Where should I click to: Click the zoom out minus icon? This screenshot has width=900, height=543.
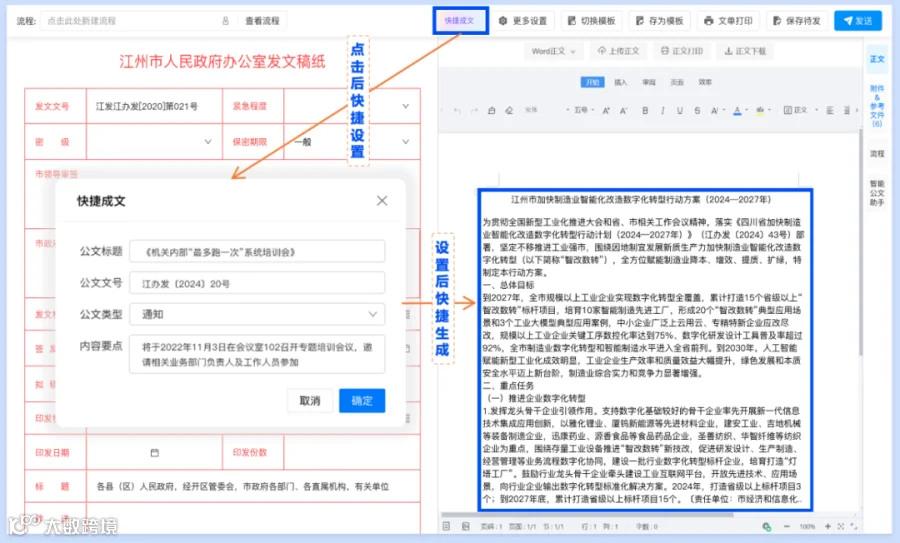pyautogui.click(x=786, y=526)
